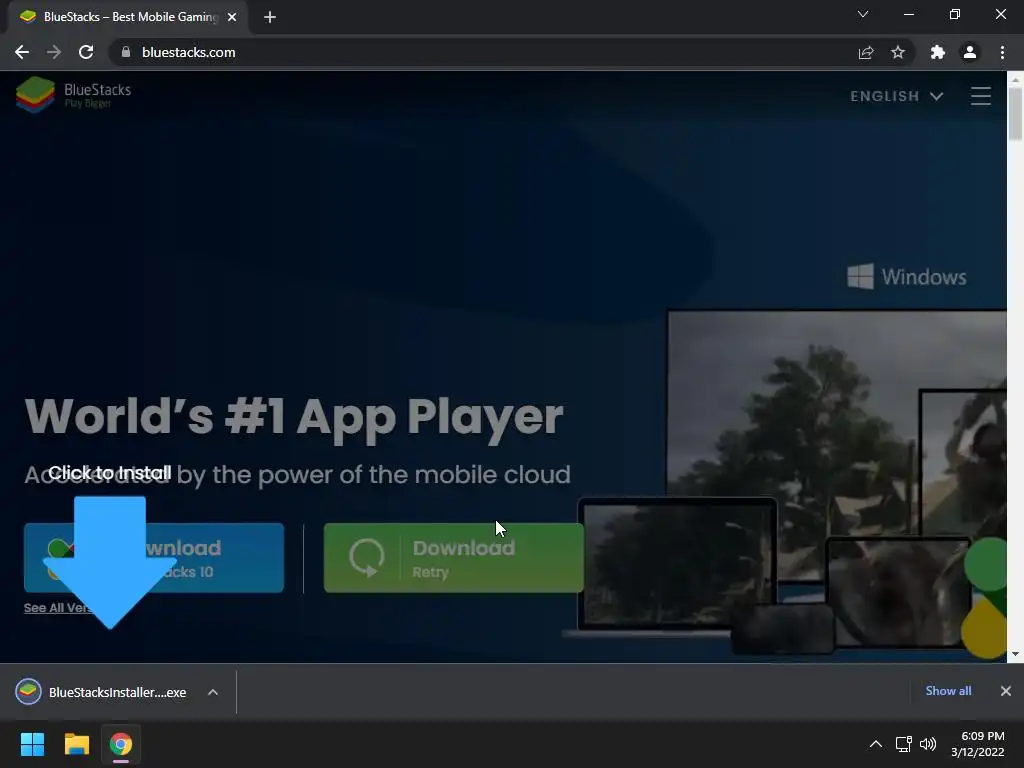Open the Chrome extensions puzzle icon

[937, 52]
